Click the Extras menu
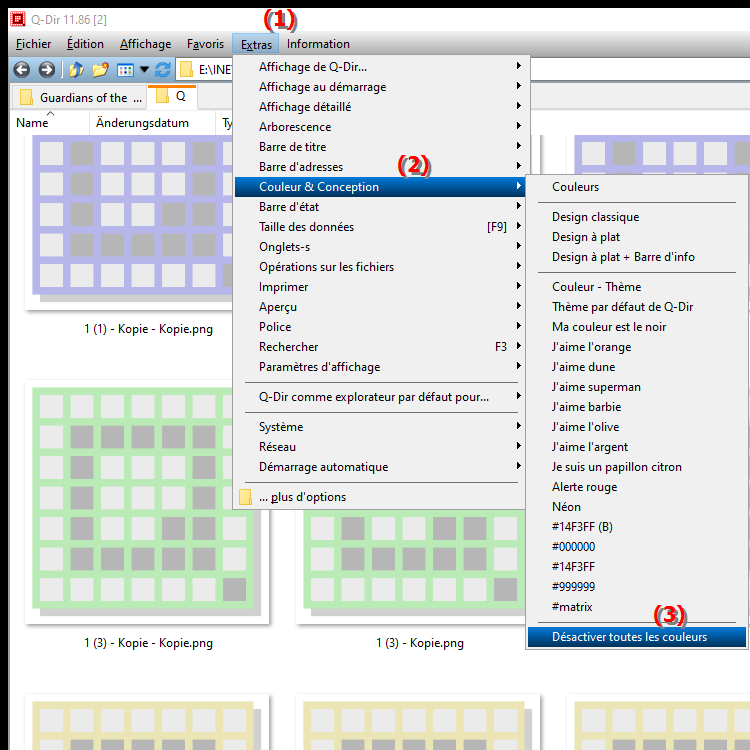The width and height of the screenshot is (750, 750). [256, 44]
